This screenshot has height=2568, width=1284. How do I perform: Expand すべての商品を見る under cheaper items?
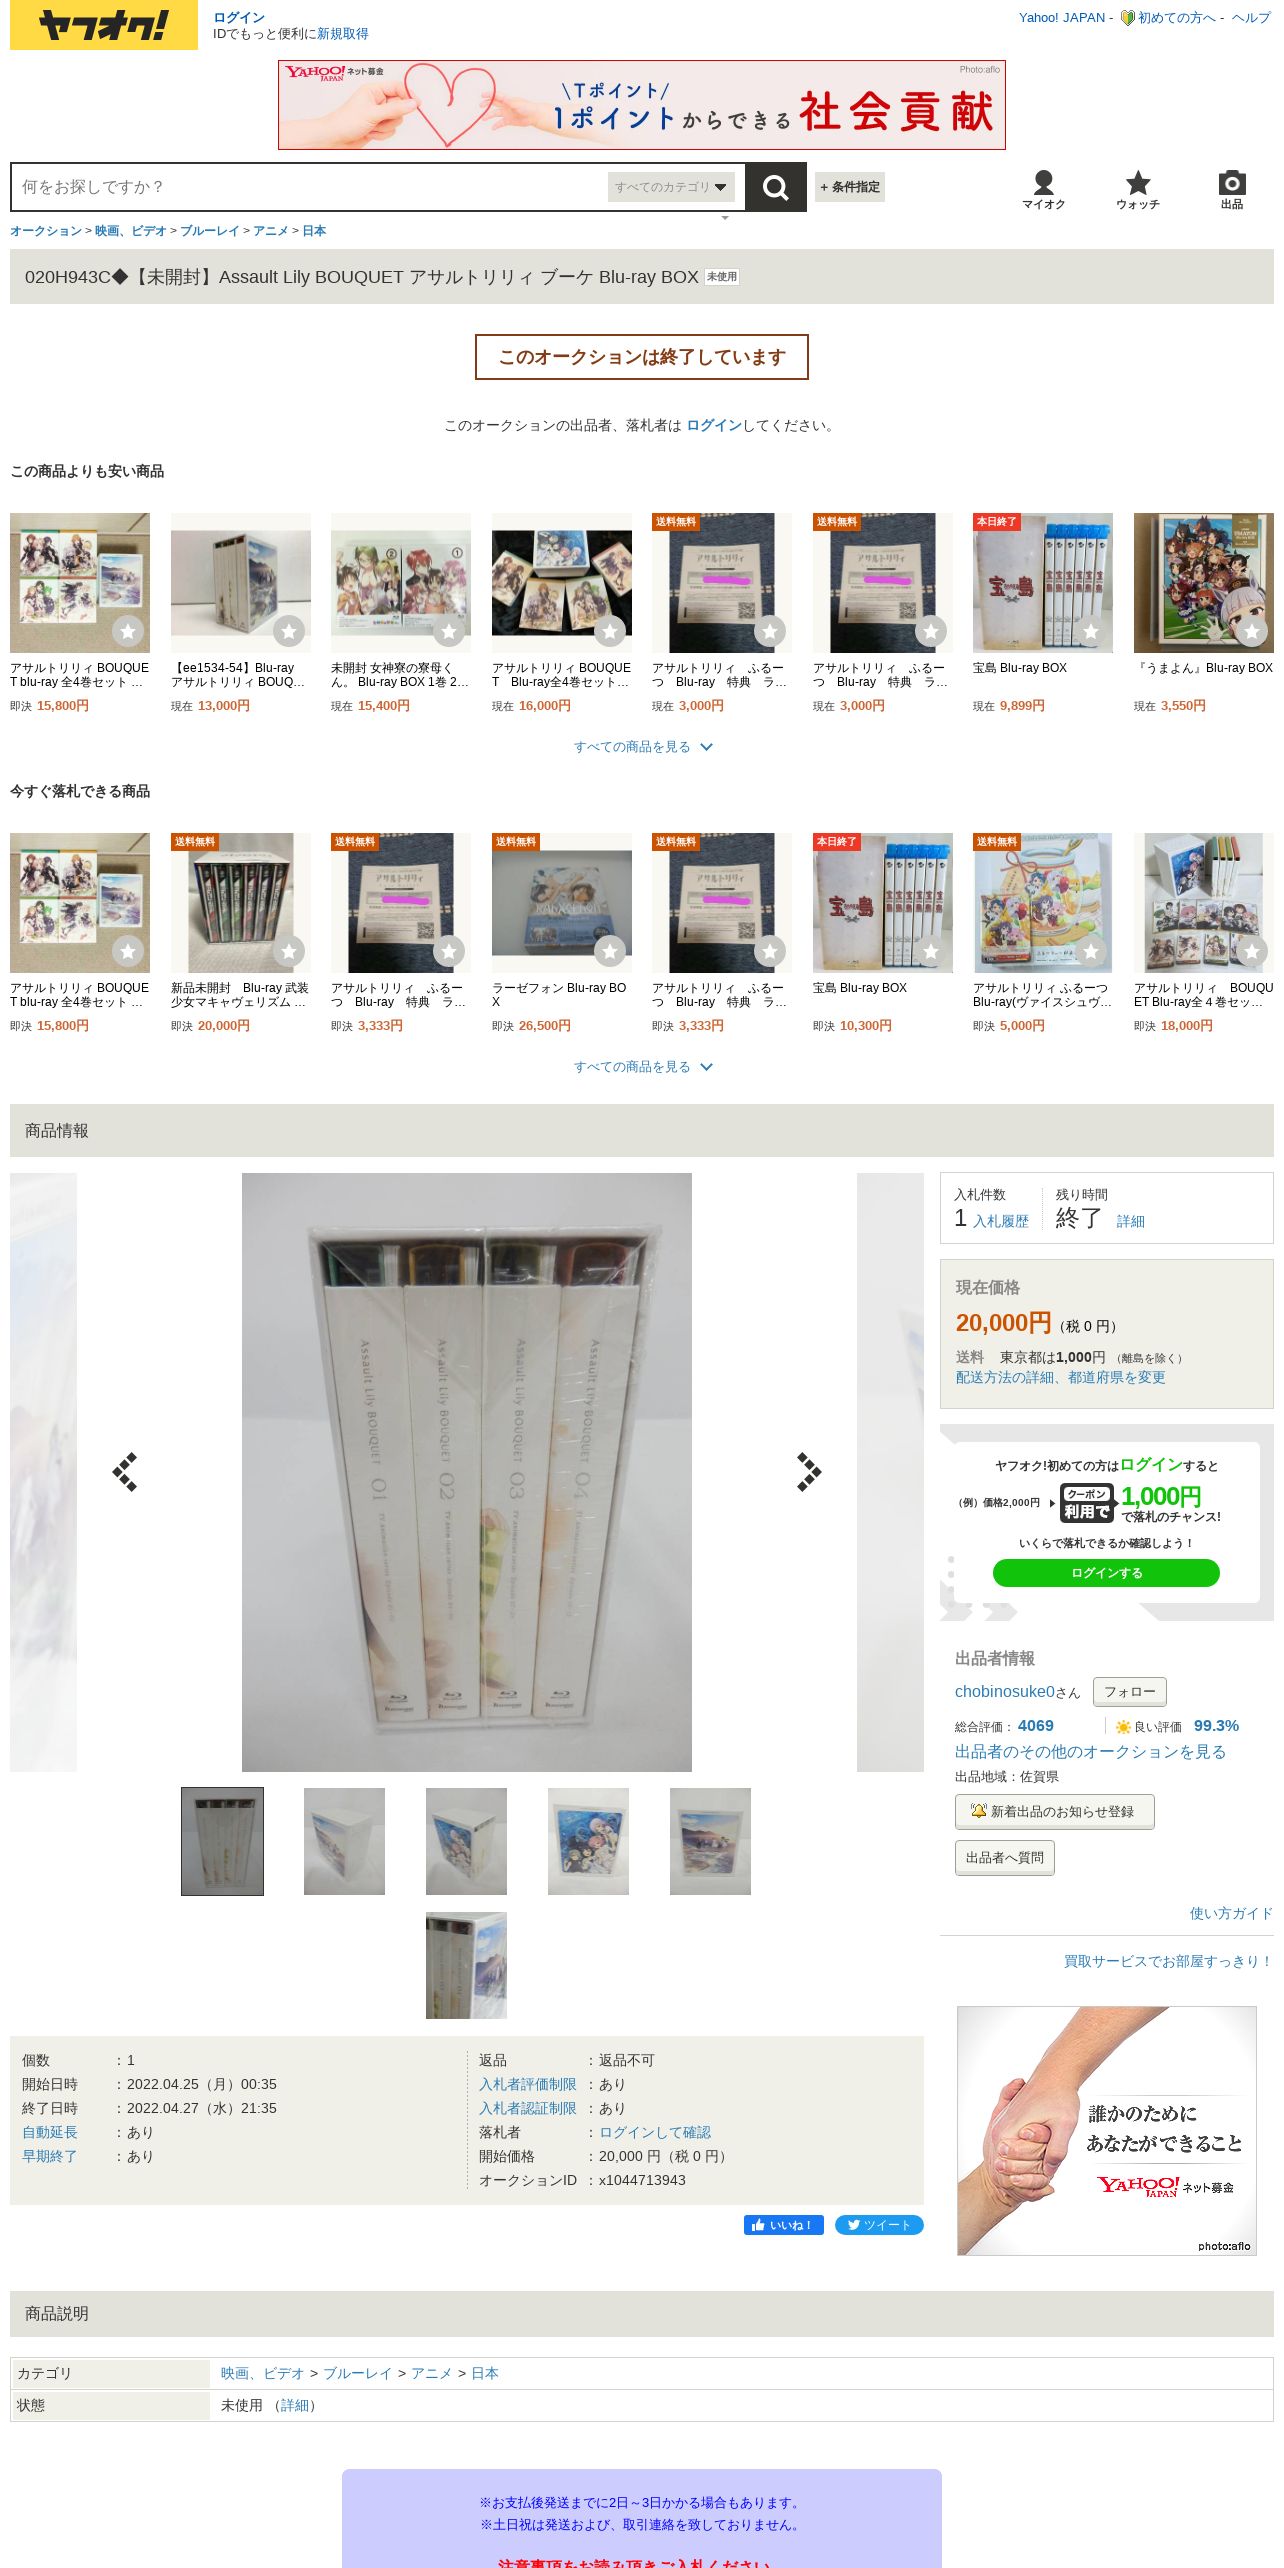coord(642,747)
